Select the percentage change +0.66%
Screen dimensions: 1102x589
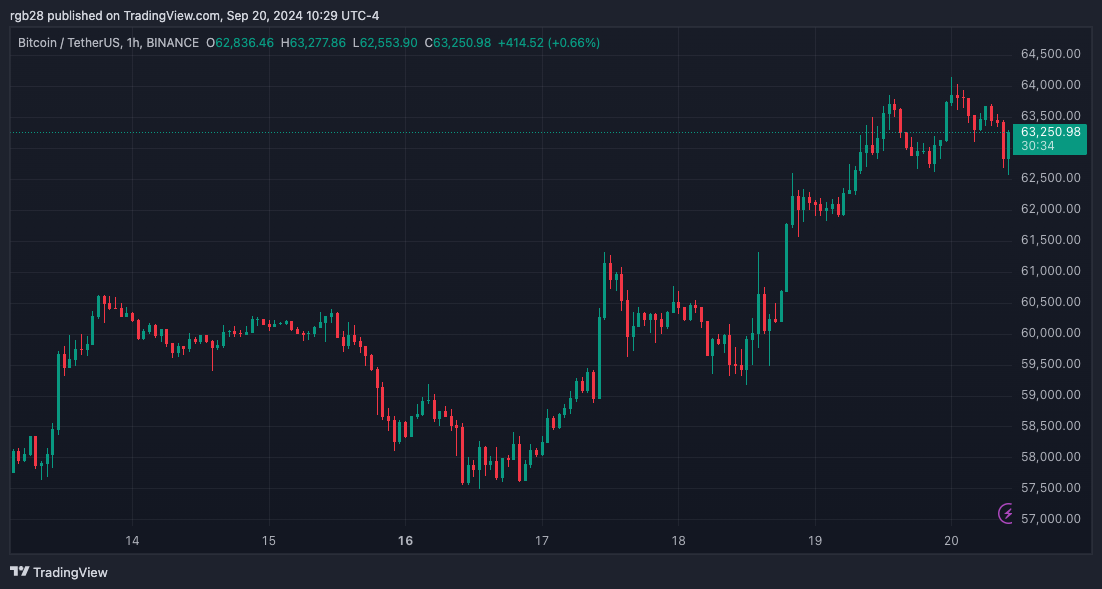[571, 43]
